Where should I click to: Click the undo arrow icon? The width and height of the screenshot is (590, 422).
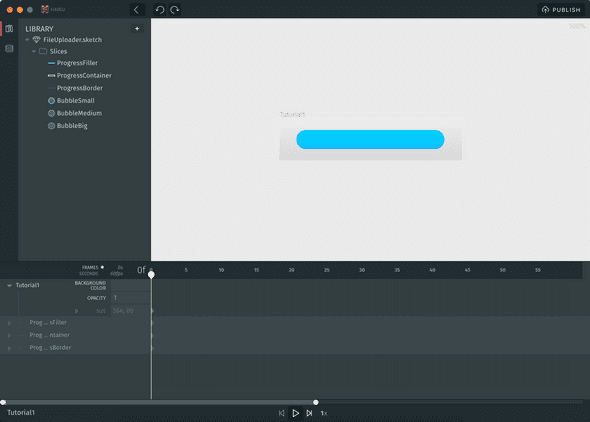(160, 10)
